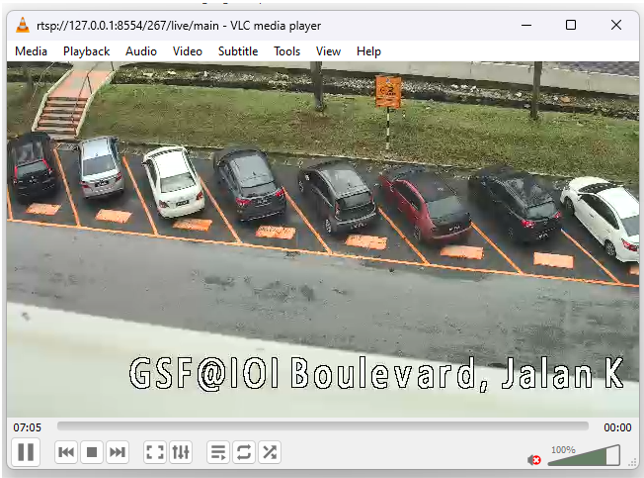Viewport: 644px width, 478px height.
Task: Open the Video menu
Action: 187,51
